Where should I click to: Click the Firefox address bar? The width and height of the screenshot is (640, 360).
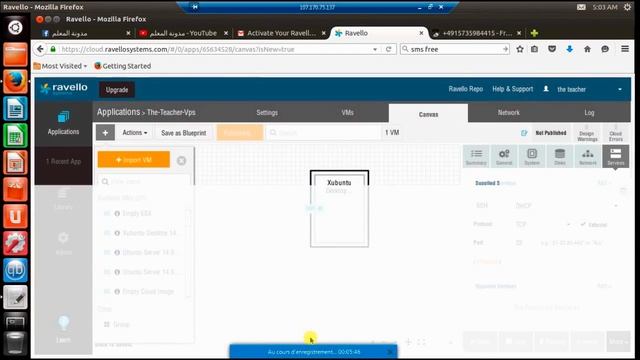[215, 49]
